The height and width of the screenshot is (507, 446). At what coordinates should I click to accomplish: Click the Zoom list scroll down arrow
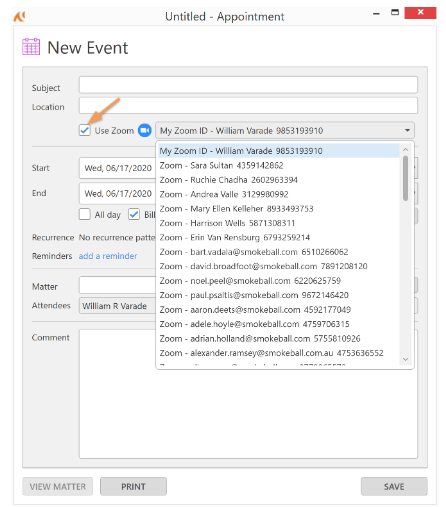pyautogui.click(x=405, y=359)
